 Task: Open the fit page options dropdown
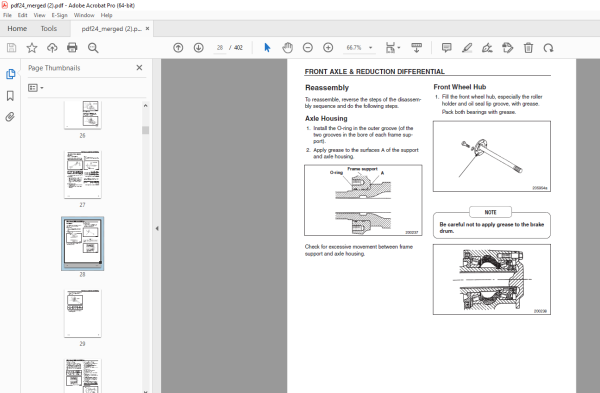(393, 48)
